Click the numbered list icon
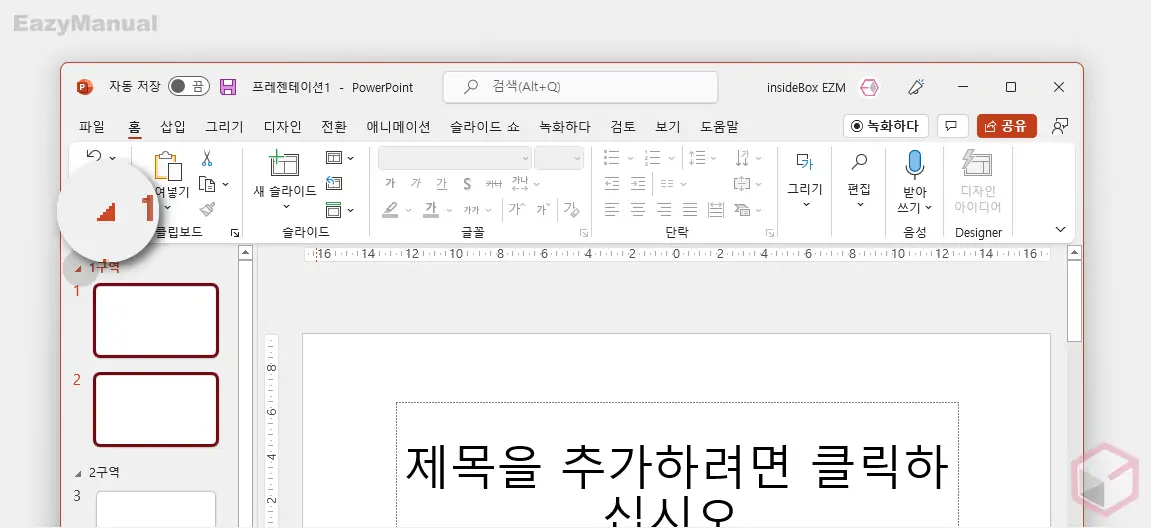Screen dimensions: 1151x528 pyautogui.click(x=651, y=157)
